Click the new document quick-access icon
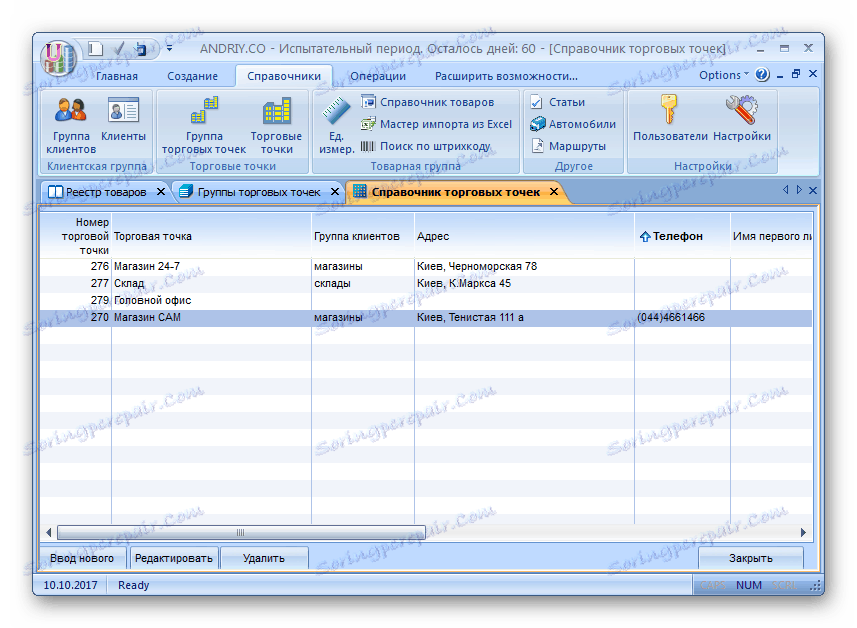The height and width of the screenshot is (628, 857). (x=96, y=49)
